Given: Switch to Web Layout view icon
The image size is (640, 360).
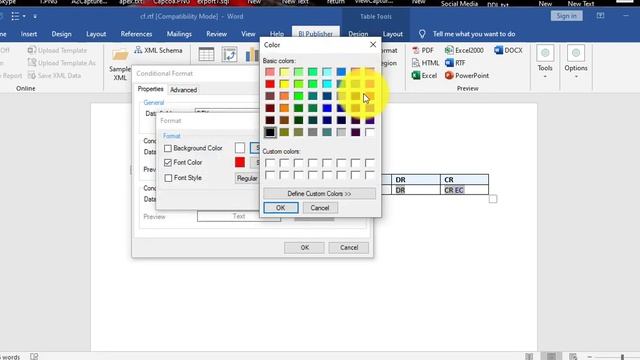Looking at the screenshot, I should [573, 356].
